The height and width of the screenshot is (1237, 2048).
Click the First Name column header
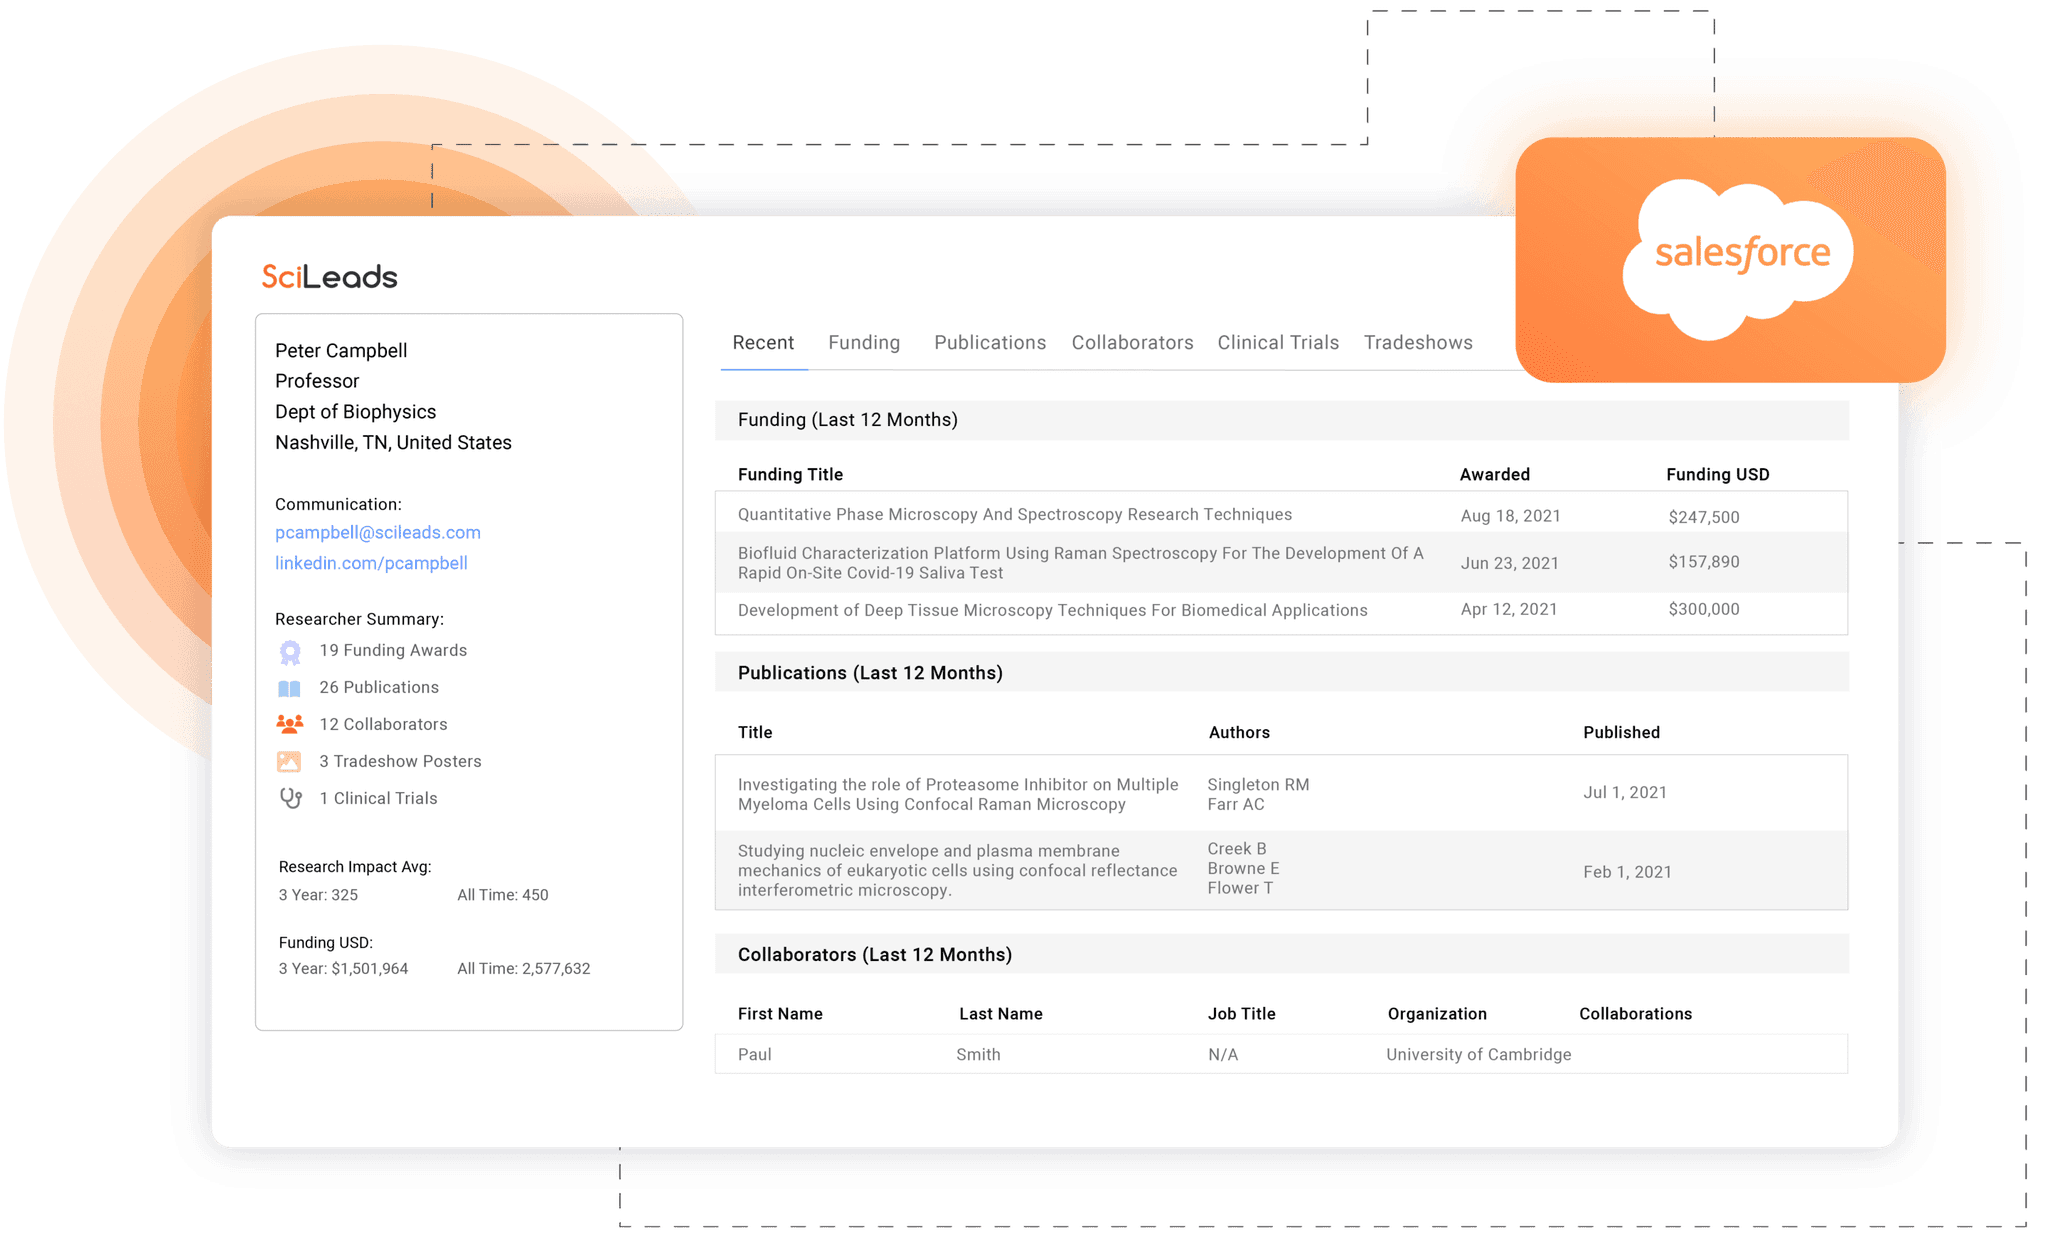point(780,1014)
